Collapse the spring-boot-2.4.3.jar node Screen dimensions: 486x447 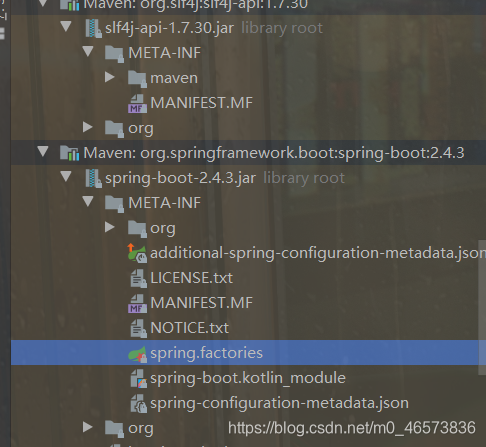pyautogui.click(x=66, y=176)
